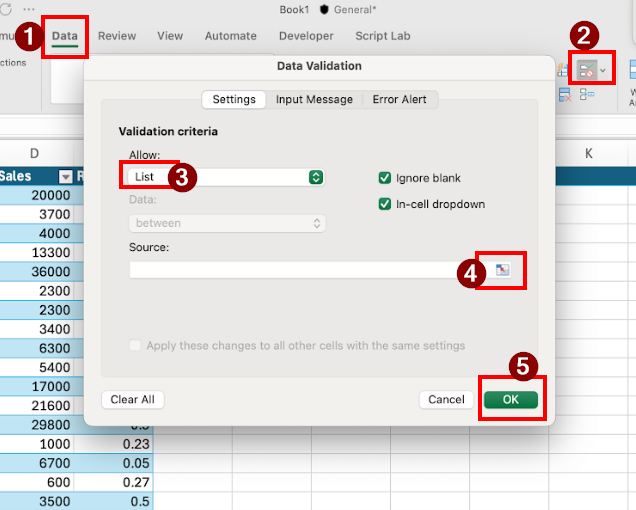
Task: Click the Remove Duplicates ribbon icon
Action: click(565, 95)
